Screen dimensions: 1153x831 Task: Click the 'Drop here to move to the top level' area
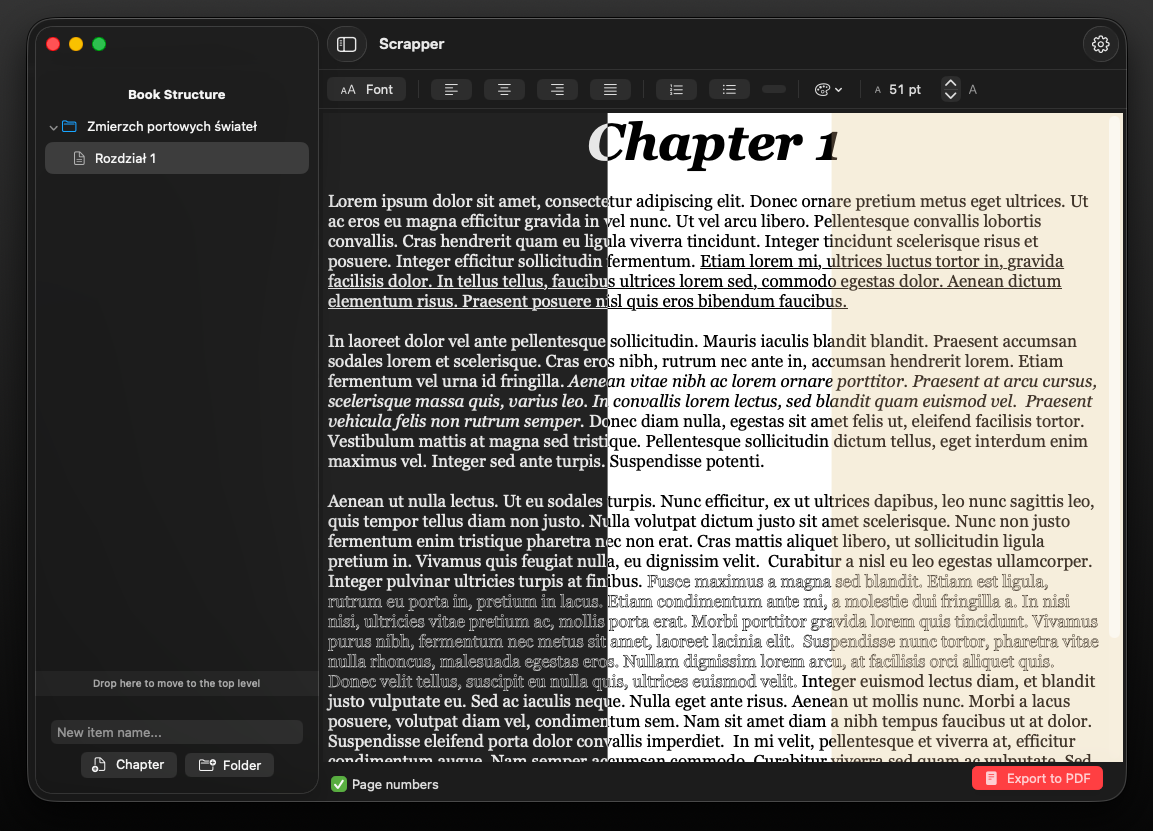pyautogui.click(x=176, y=683)
